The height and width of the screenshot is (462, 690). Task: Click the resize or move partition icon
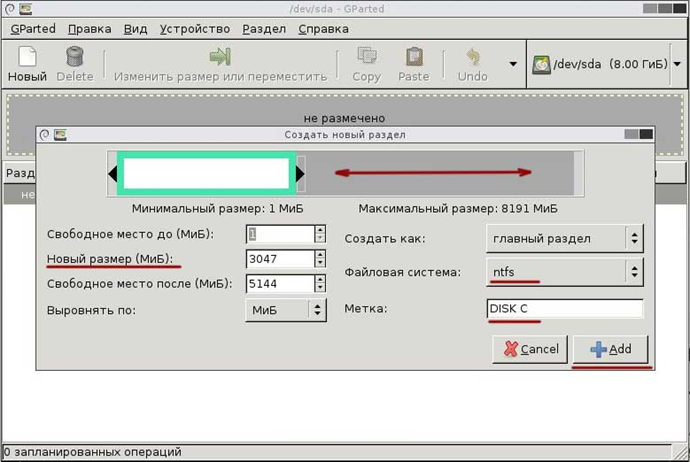pos(220,58)
